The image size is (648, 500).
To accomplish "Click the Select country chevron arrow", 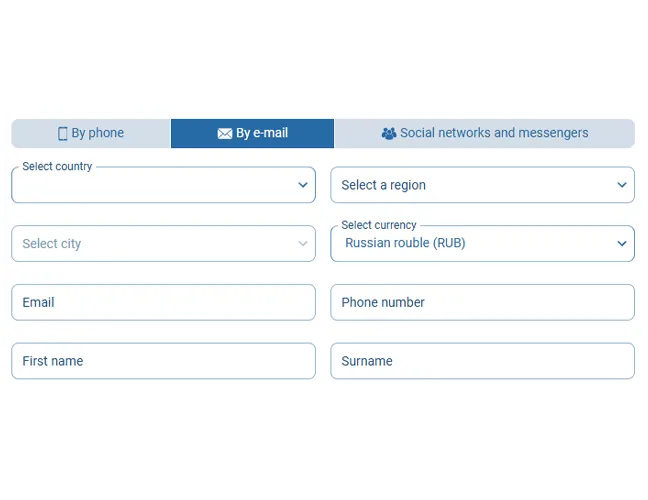I will tap(303, 185).
